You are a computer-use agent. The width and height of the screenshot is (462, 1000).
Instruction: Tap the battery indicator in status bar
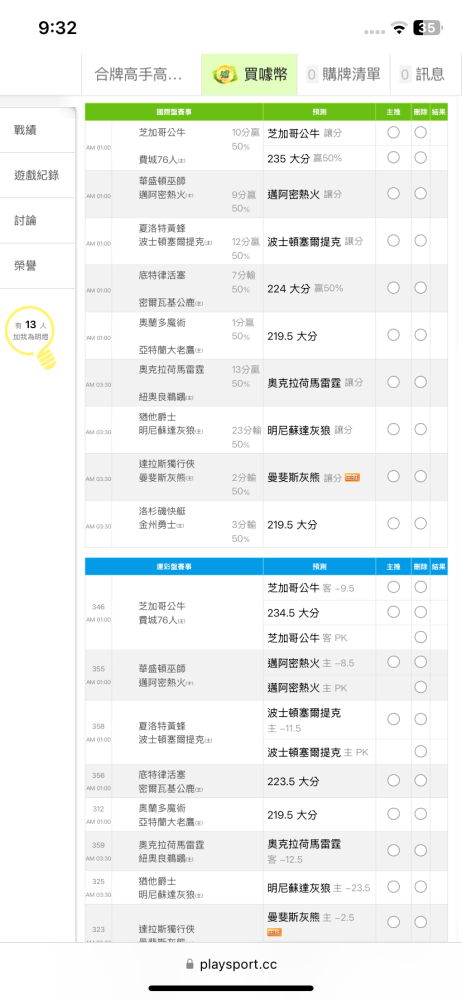pyautogui.click(x=426, y=28)
